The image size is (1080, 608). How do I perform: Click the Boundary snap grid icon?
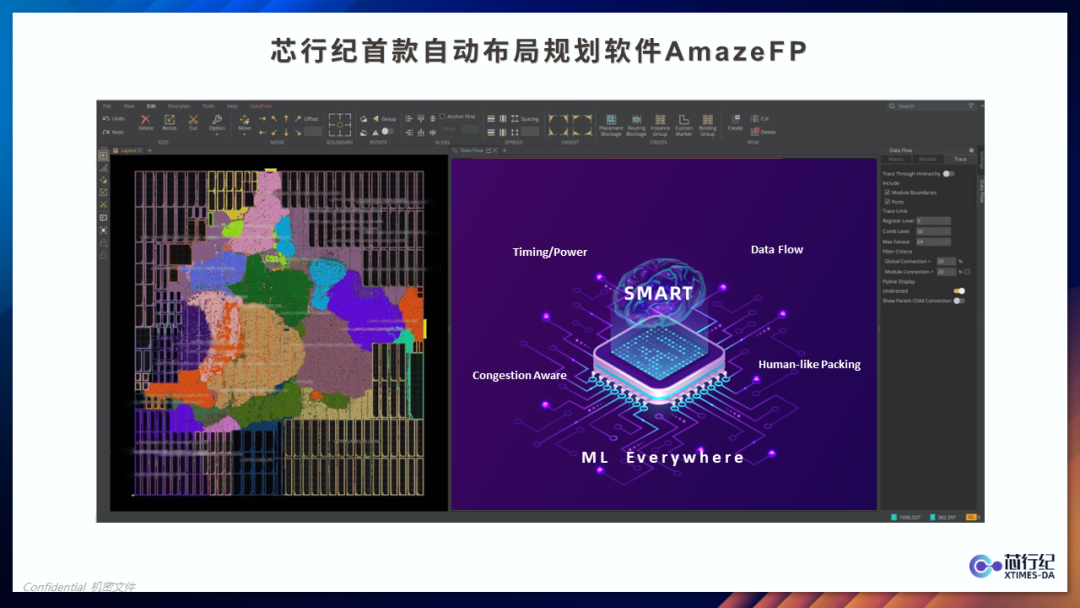point(340,125)
